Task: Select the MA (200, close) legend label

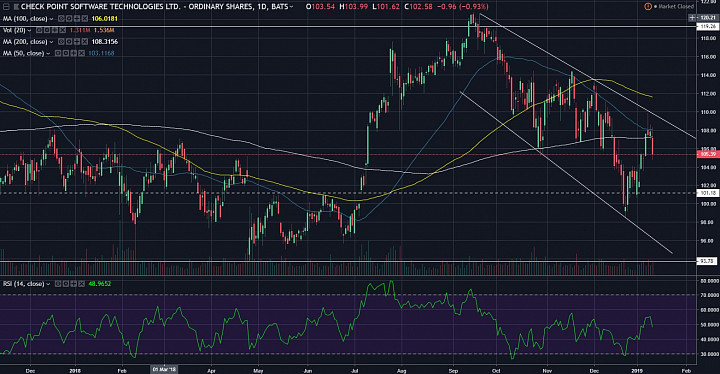Action: coord(25,42)
